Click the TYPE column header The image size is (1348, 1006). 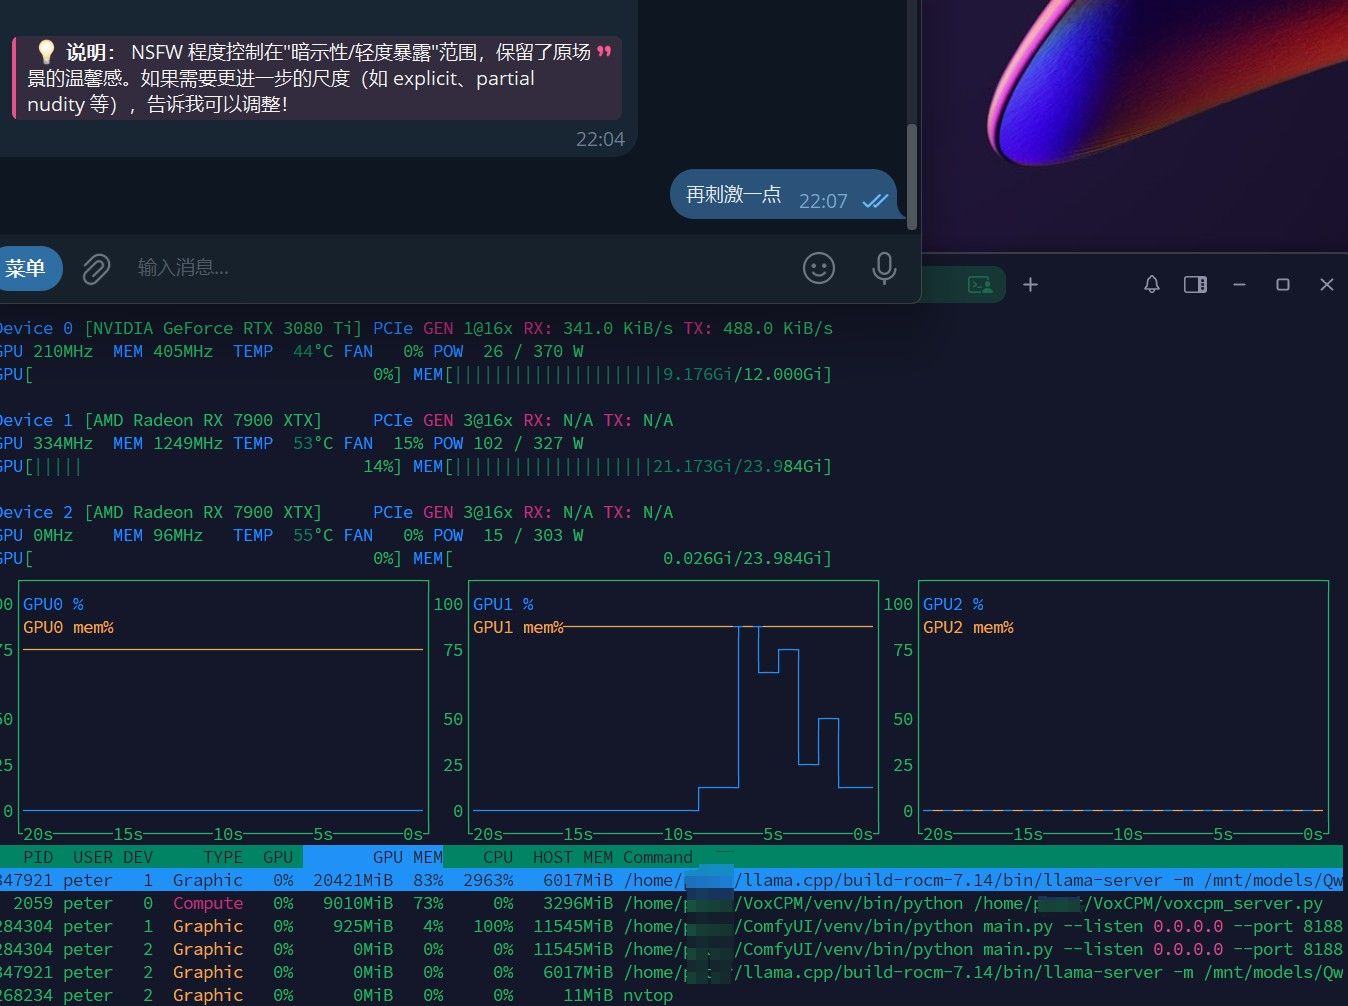(223, 857)
